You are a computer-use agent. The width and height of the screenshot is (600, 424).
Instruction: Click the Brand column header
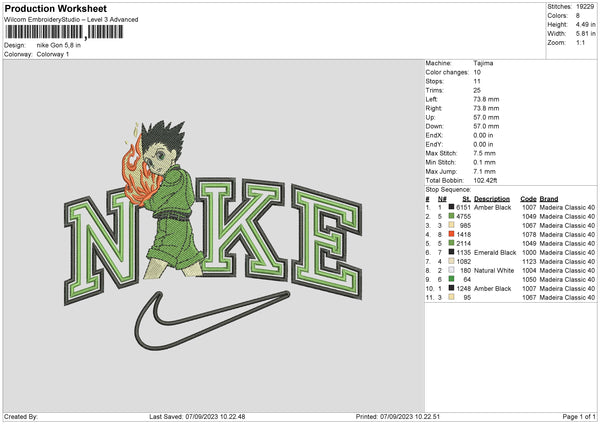(549, 199)
